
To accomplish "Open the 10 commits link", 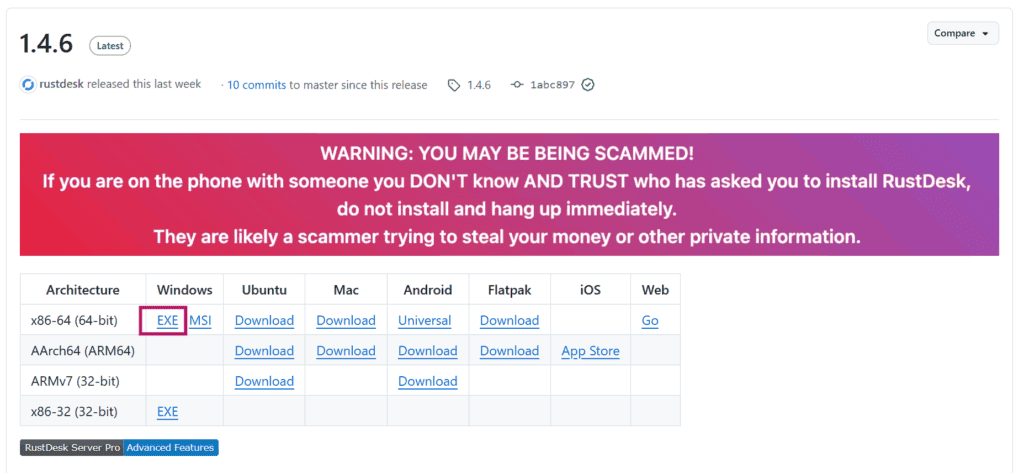I will (x=256, y=85).
